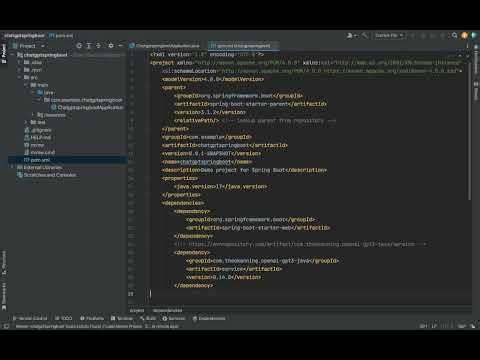
Task: Collapse the java folder arrow
Action: click(x=33, y=92)
